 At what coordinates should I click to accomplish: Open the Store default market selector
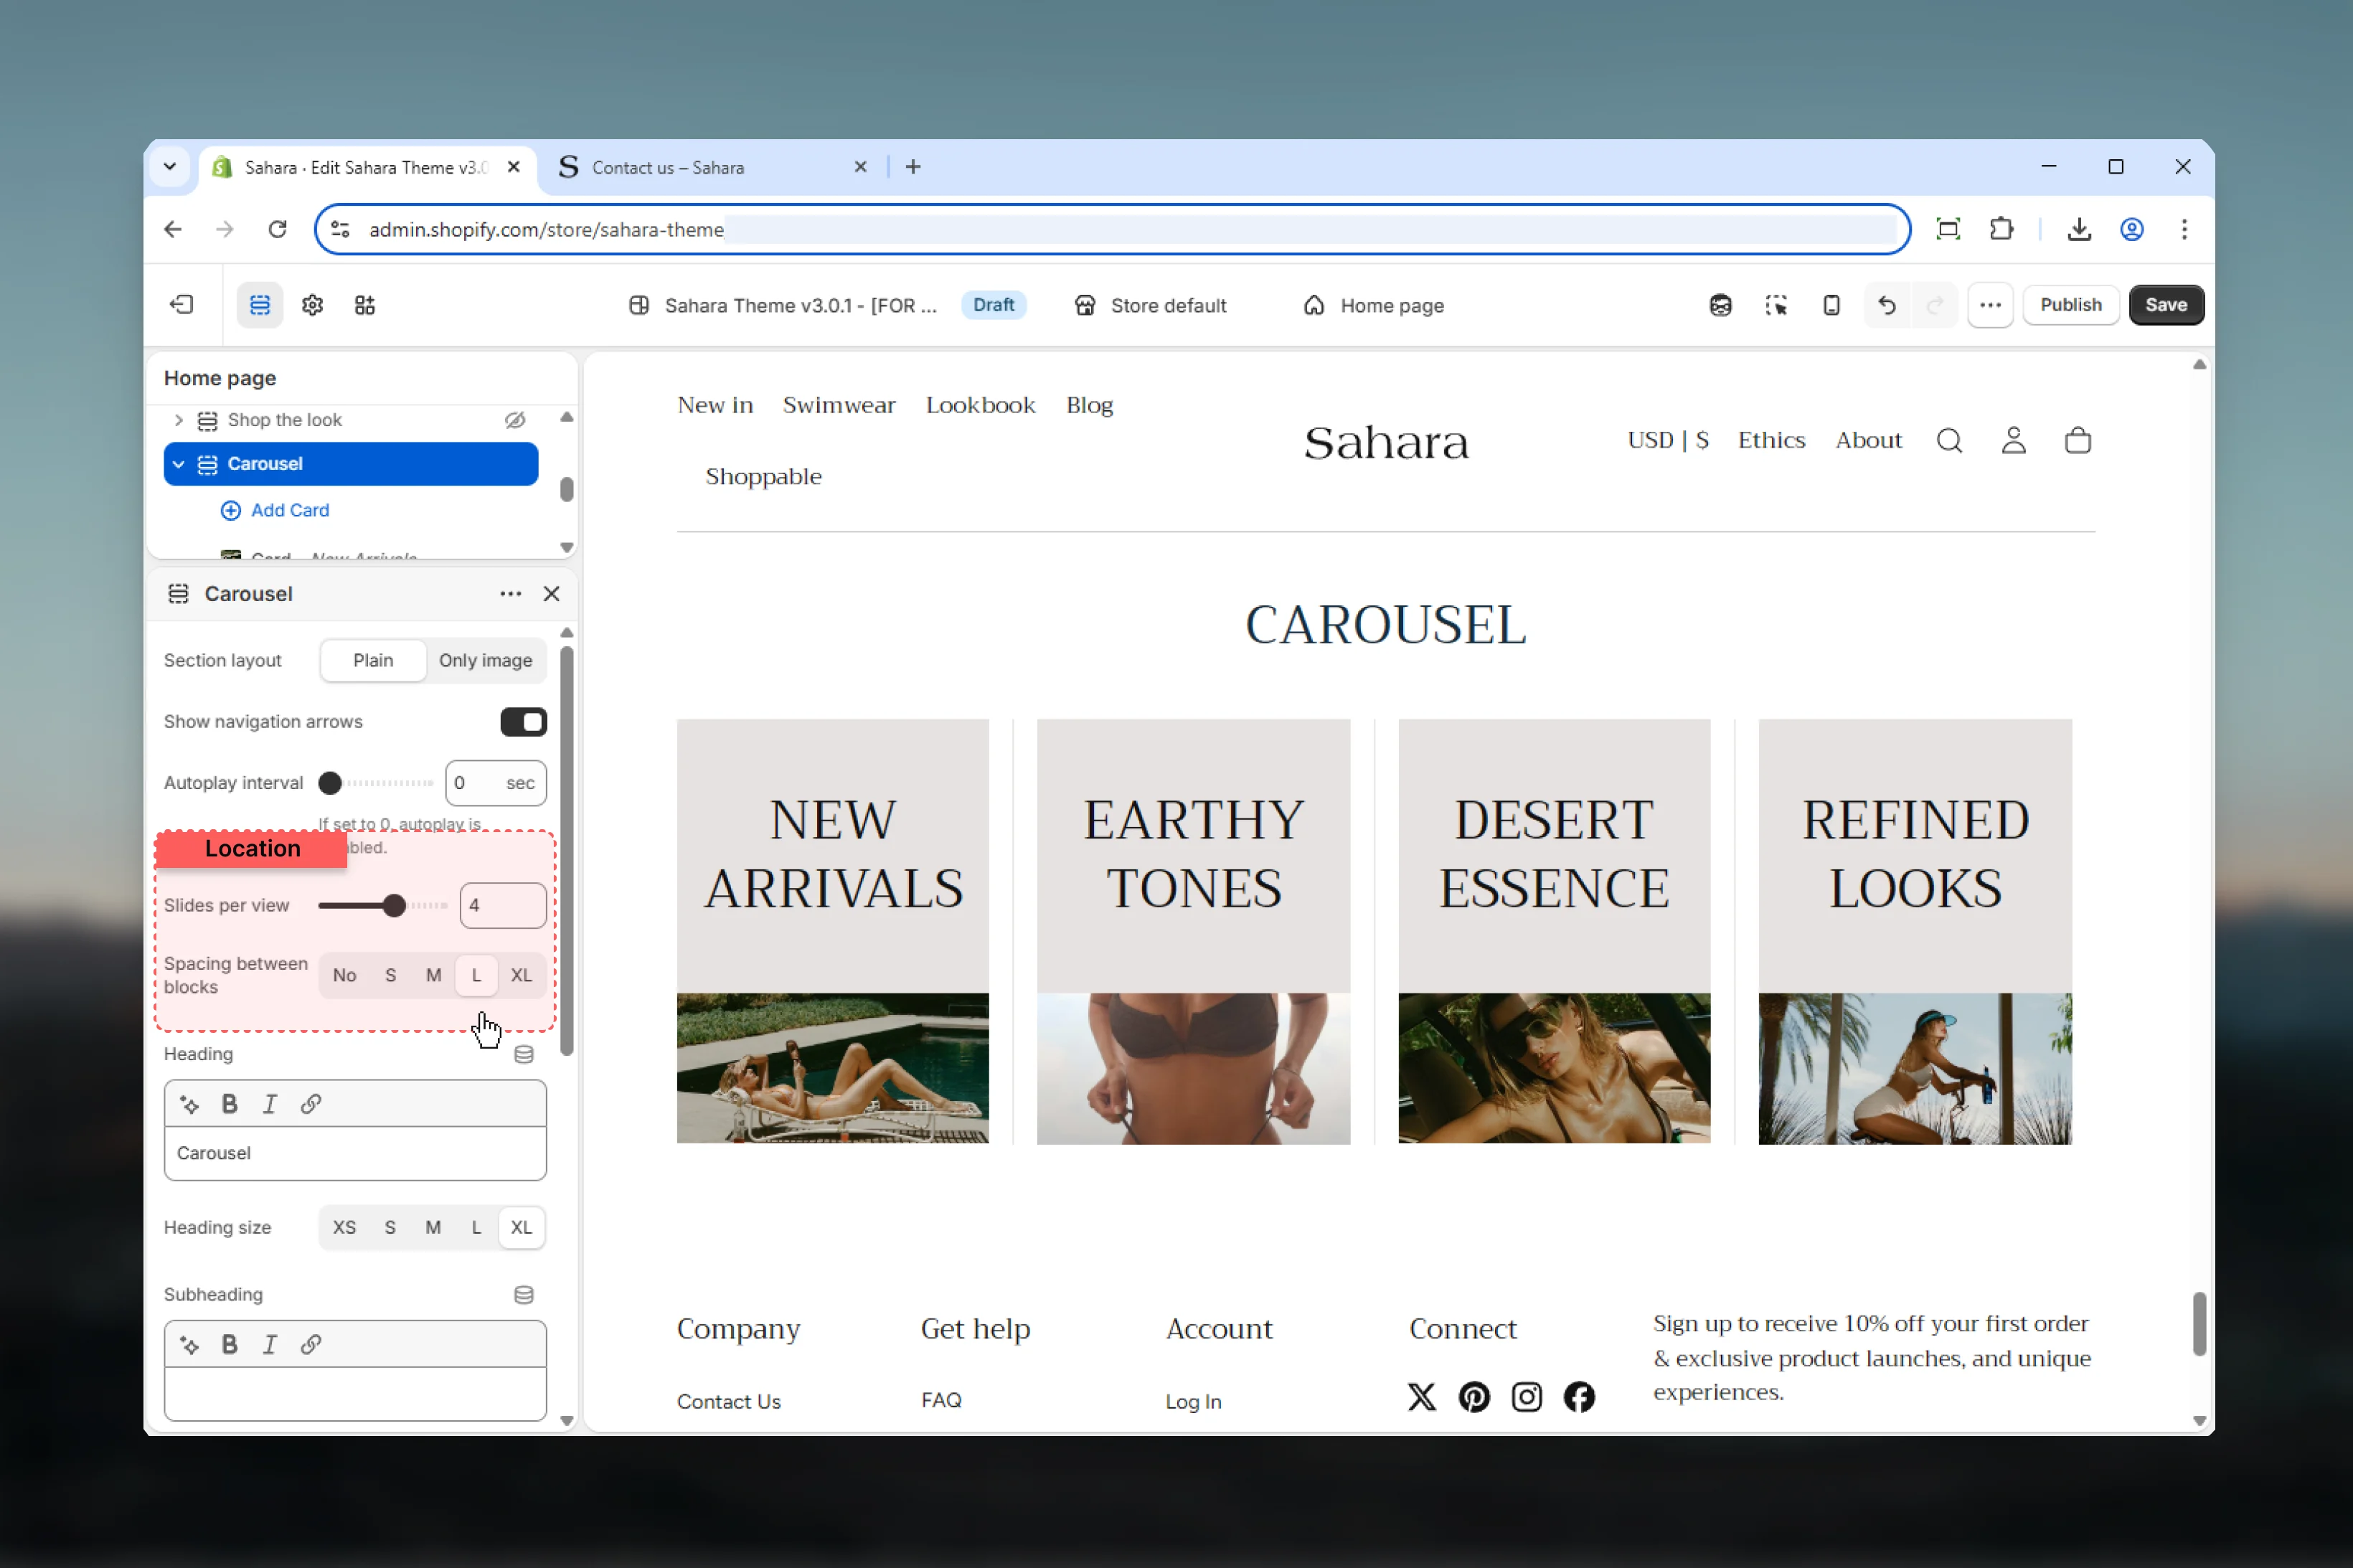point(1149,305)
